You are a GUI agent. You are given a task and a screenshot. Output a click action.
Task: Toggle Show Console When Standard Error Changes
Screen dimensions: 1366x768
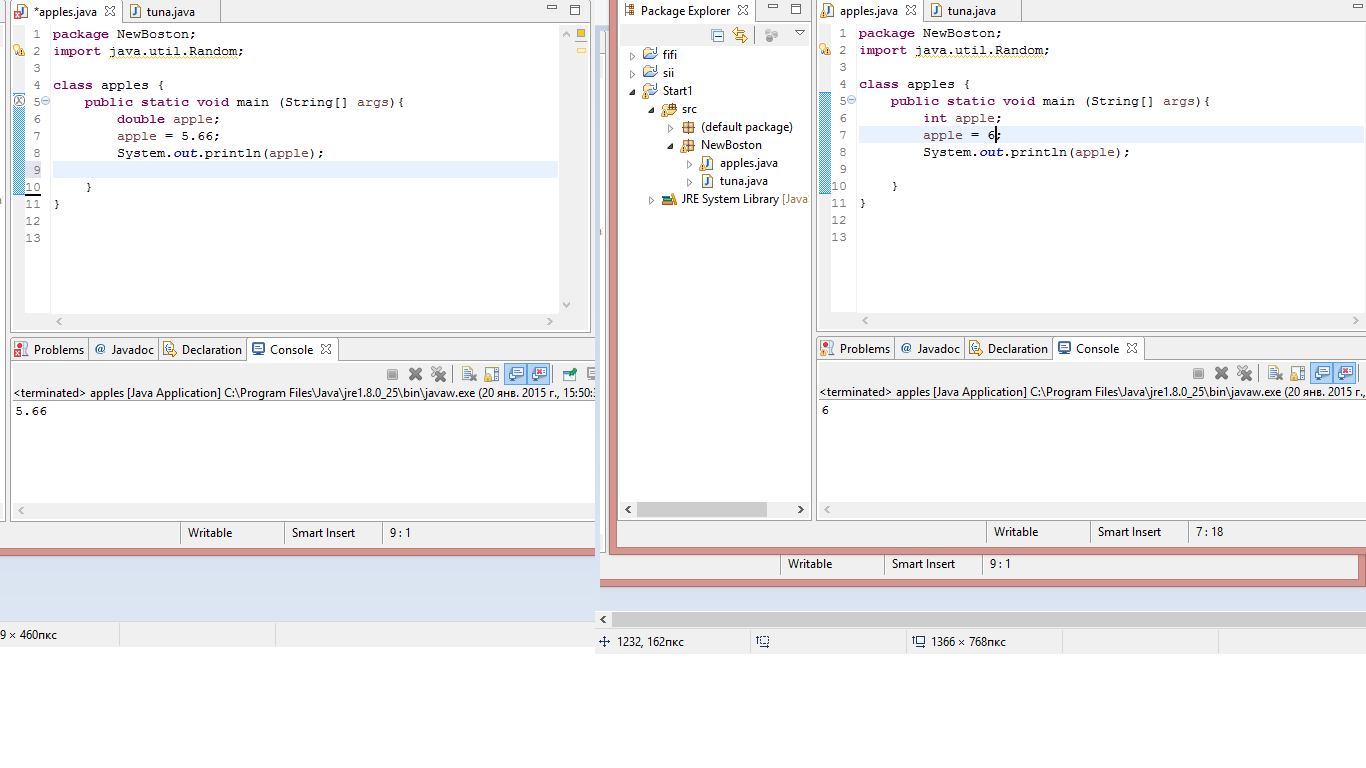tap(539, 374)
